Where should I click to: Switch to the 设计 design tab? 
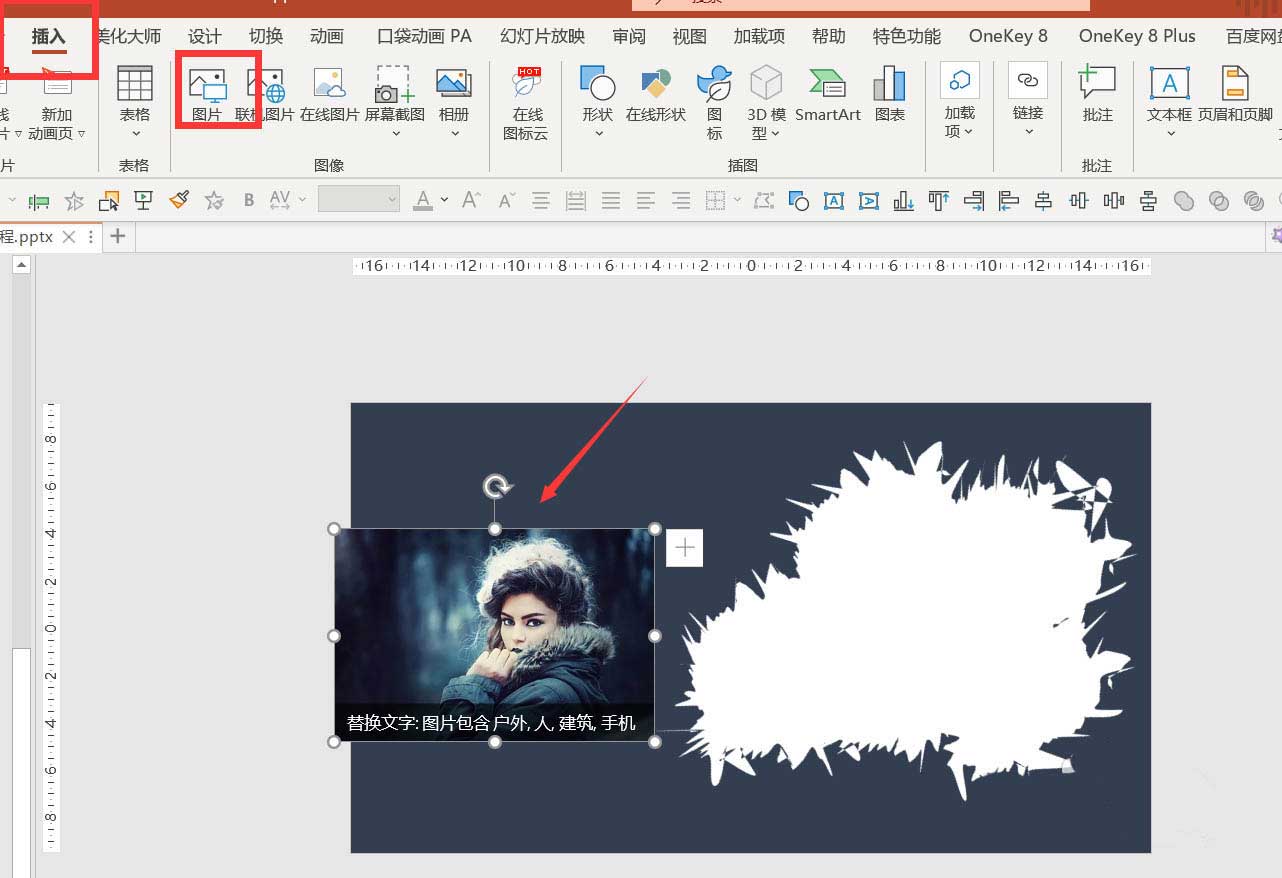(x=204, y=36)
